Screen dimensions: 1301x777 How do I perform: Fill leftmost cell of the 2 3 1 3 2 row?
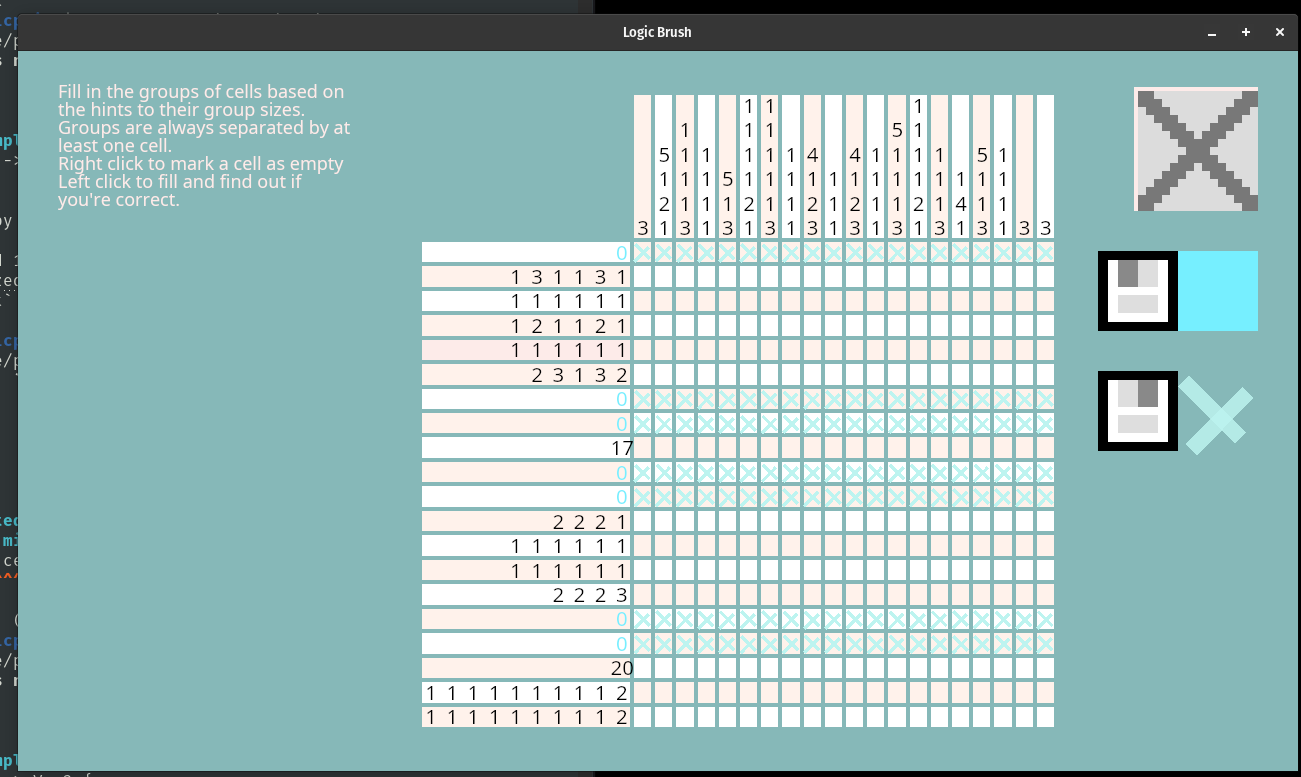pos(643,375)
